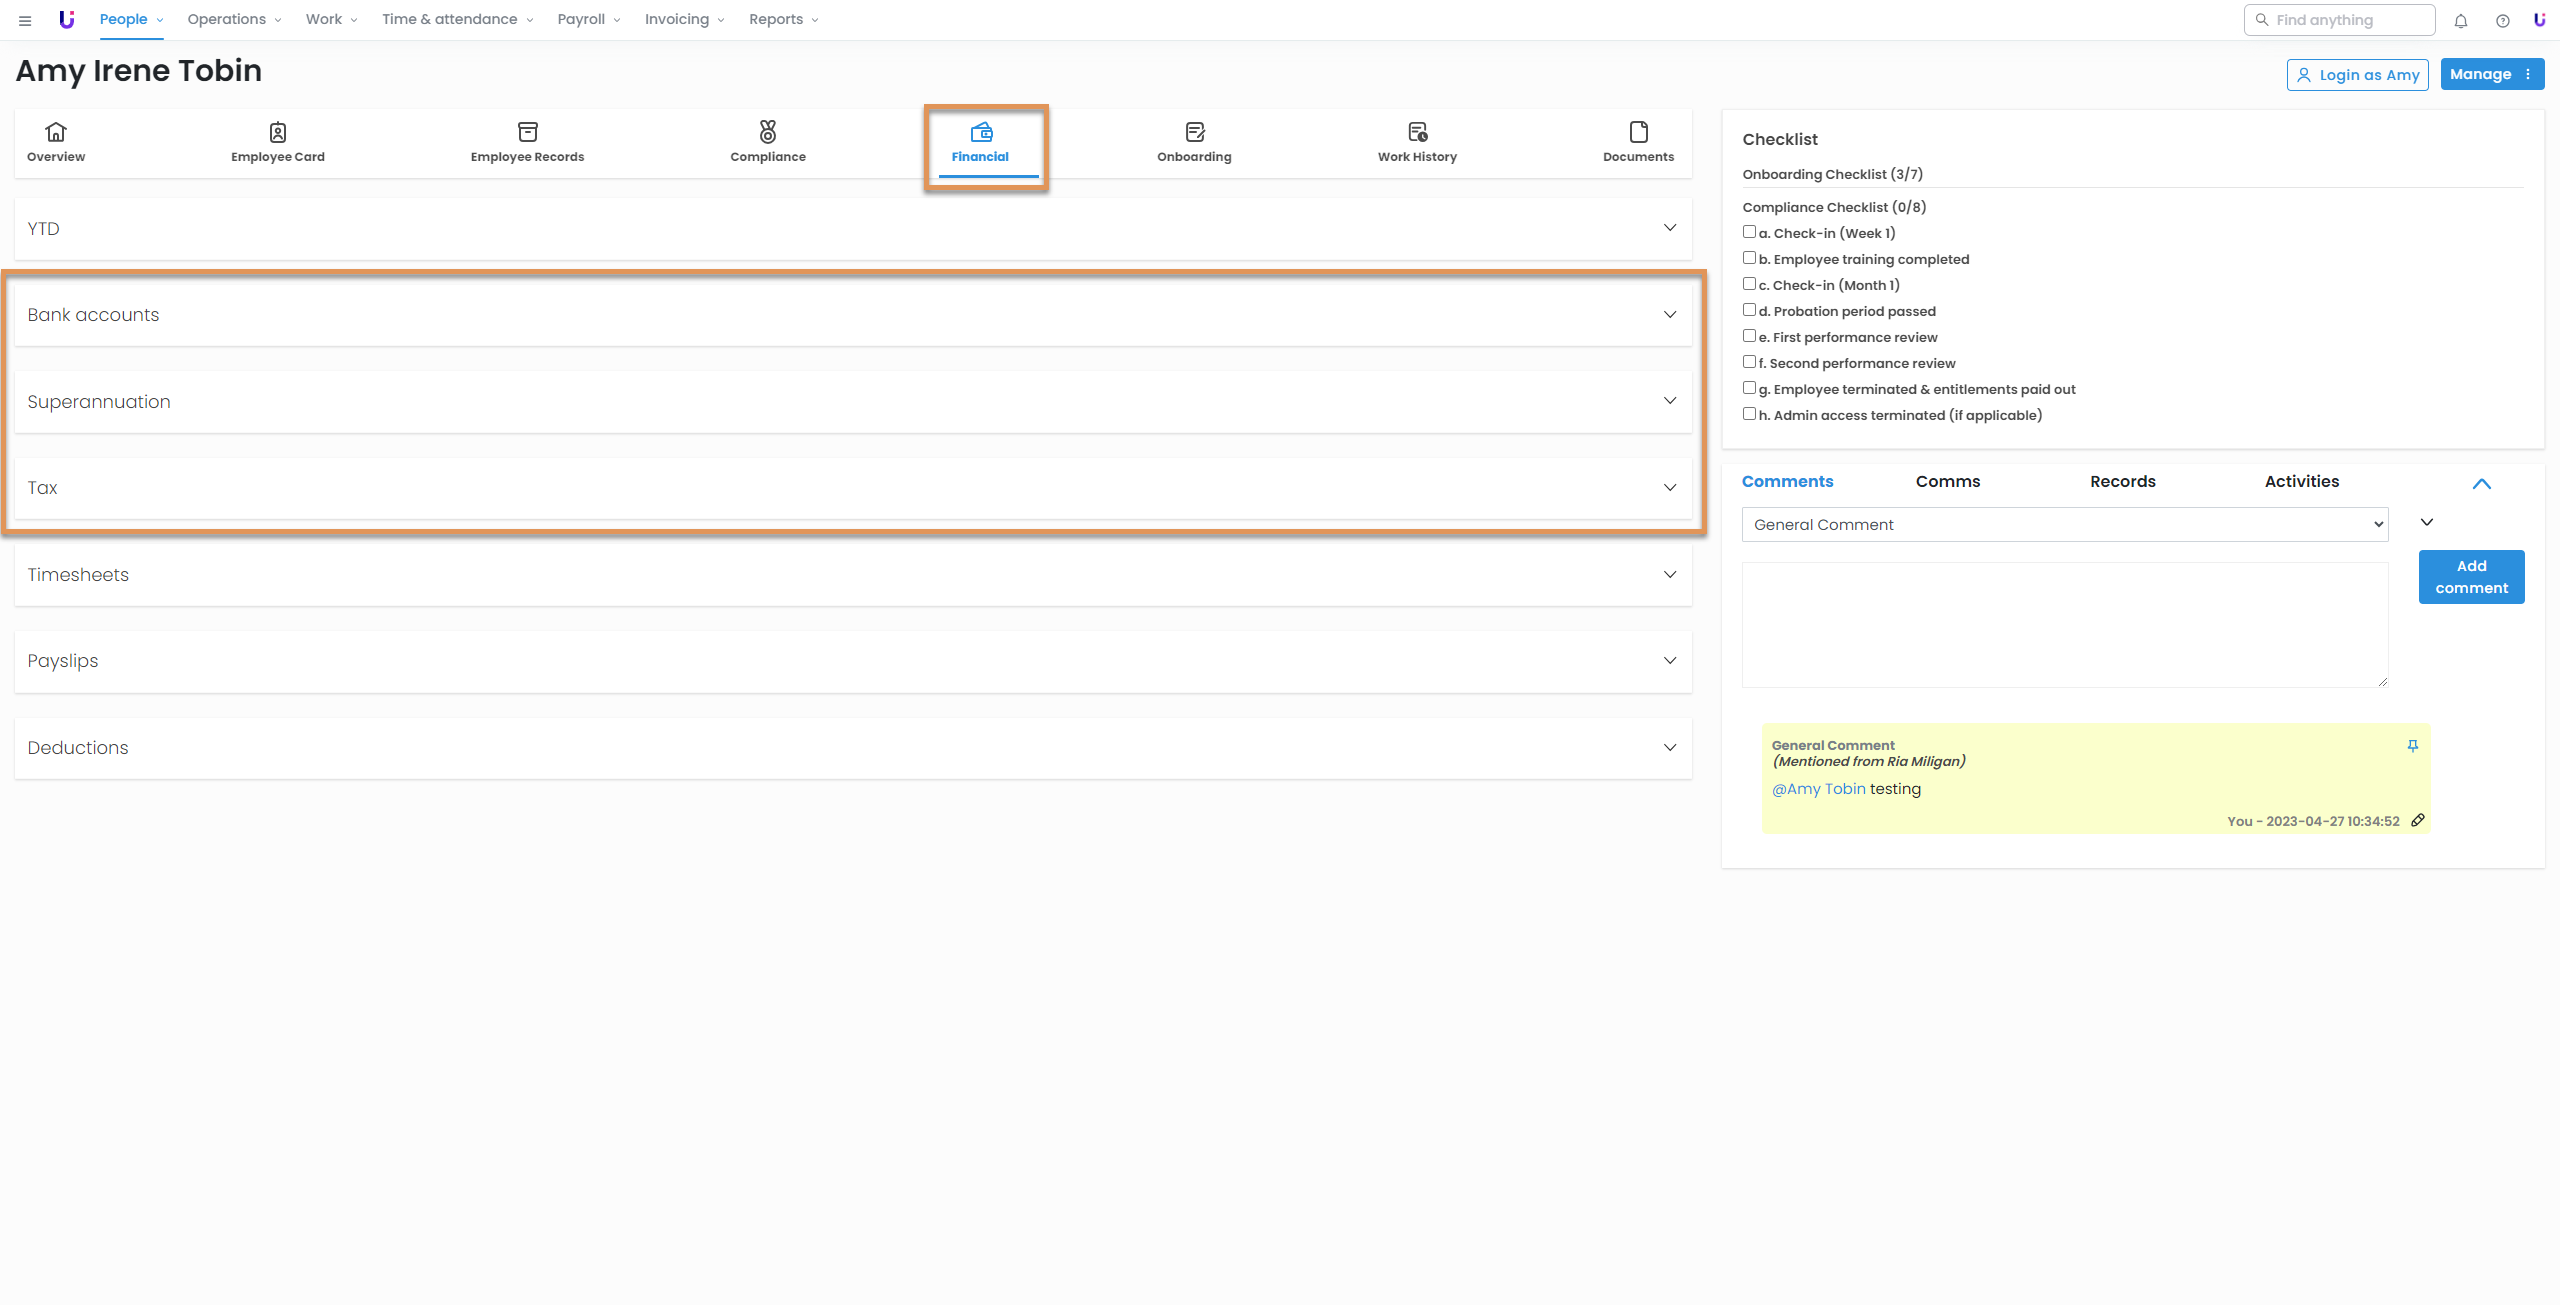Screen dimensions: 2560x1305
Task: Click the pin icon on the comment
Action: [2412, 746]
